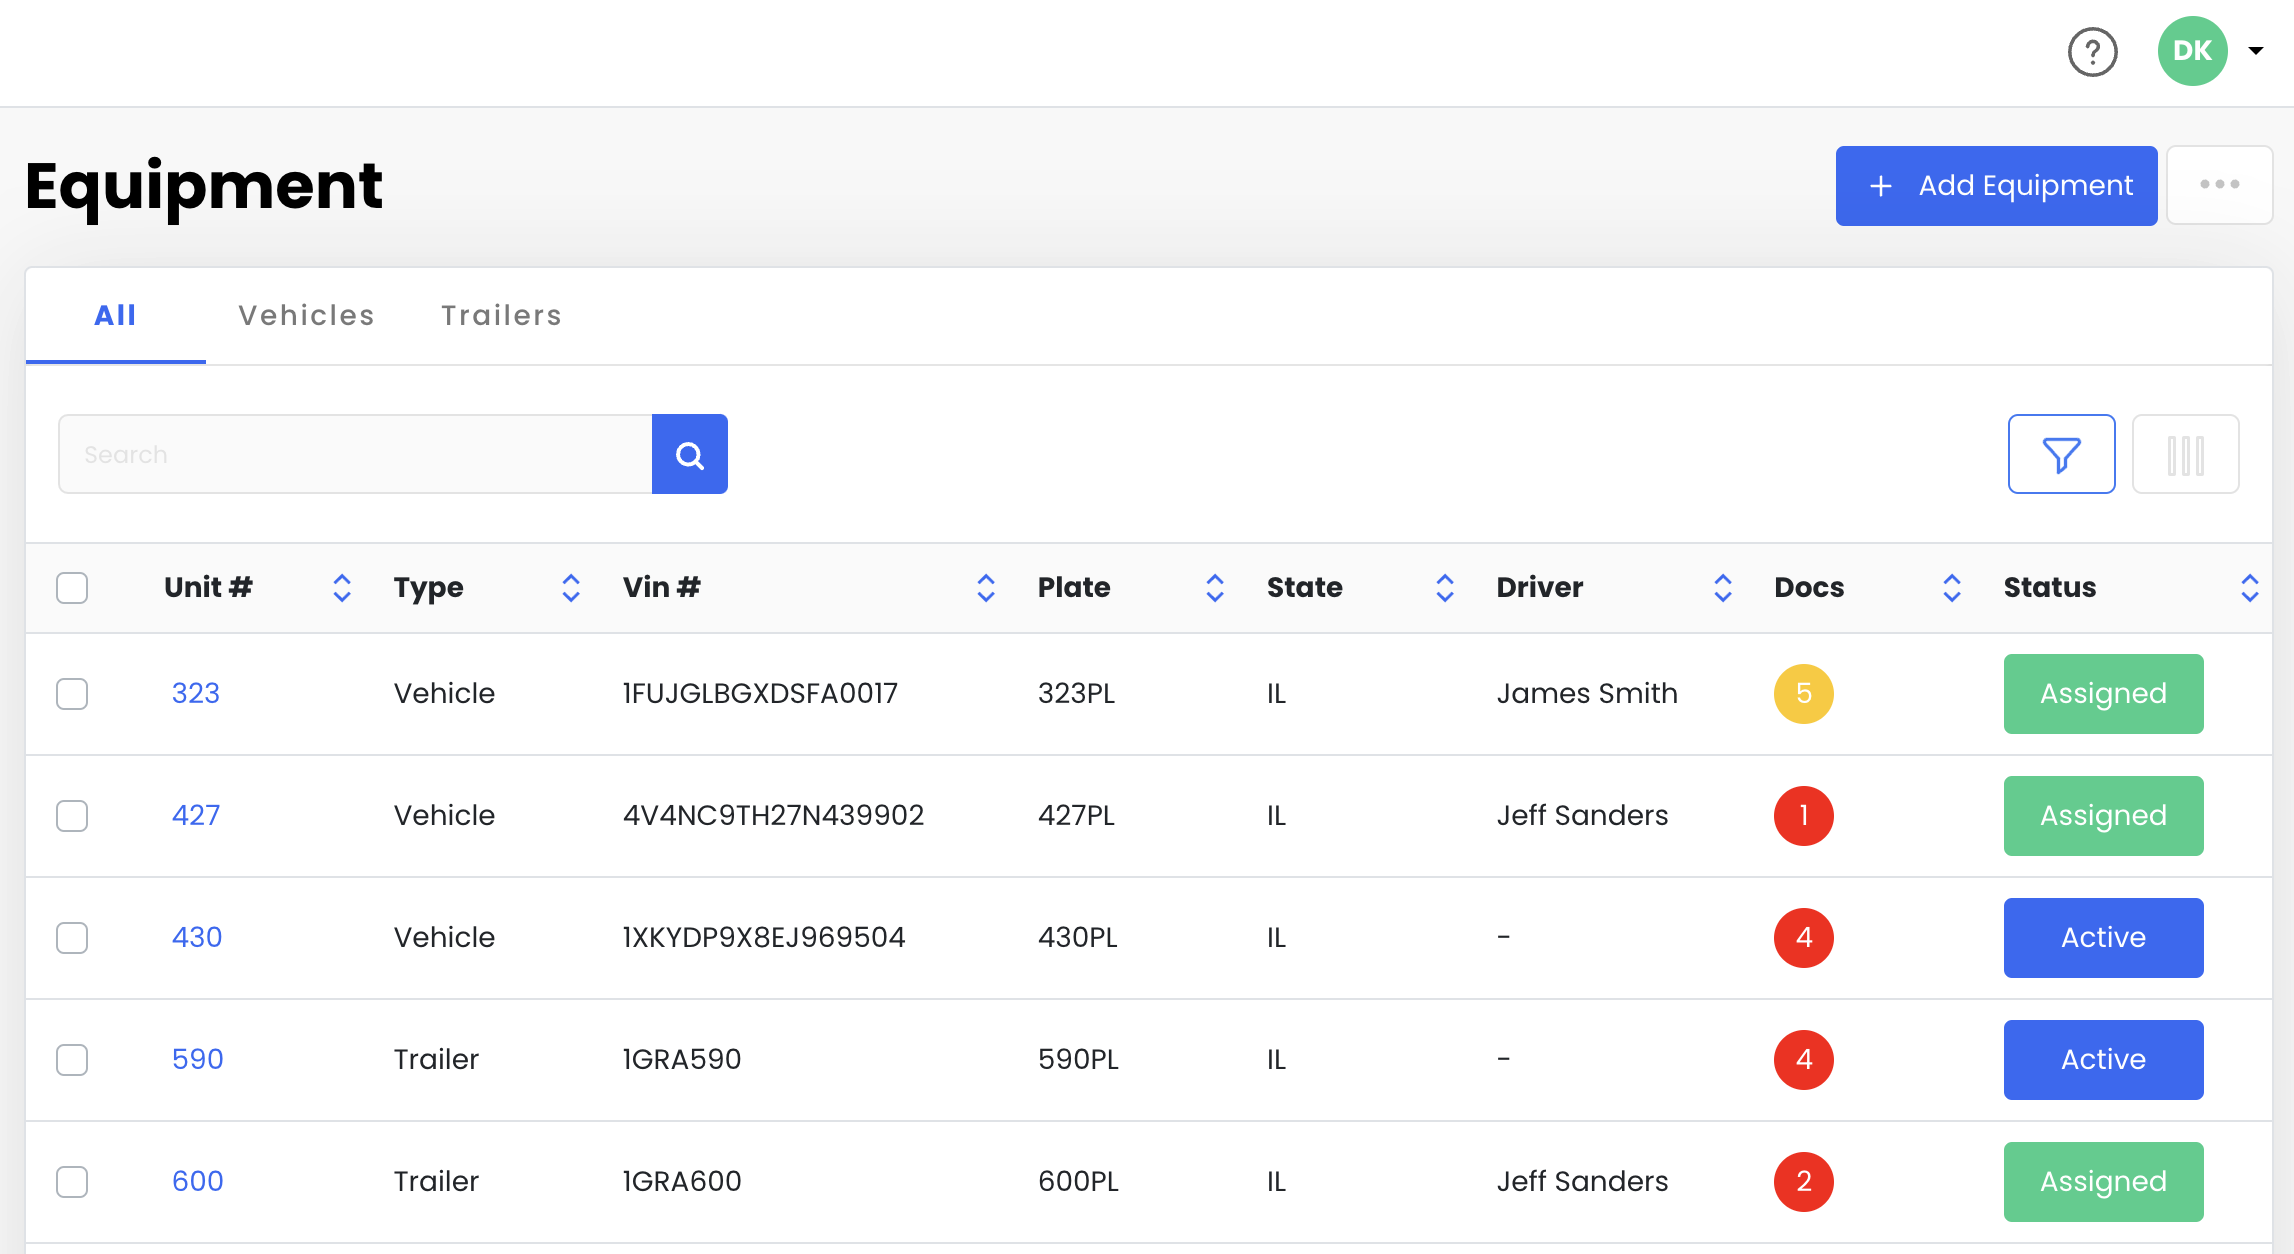Click the blue search magnifier button
The image size is (2294, 1254).
[x=689, y=455]
